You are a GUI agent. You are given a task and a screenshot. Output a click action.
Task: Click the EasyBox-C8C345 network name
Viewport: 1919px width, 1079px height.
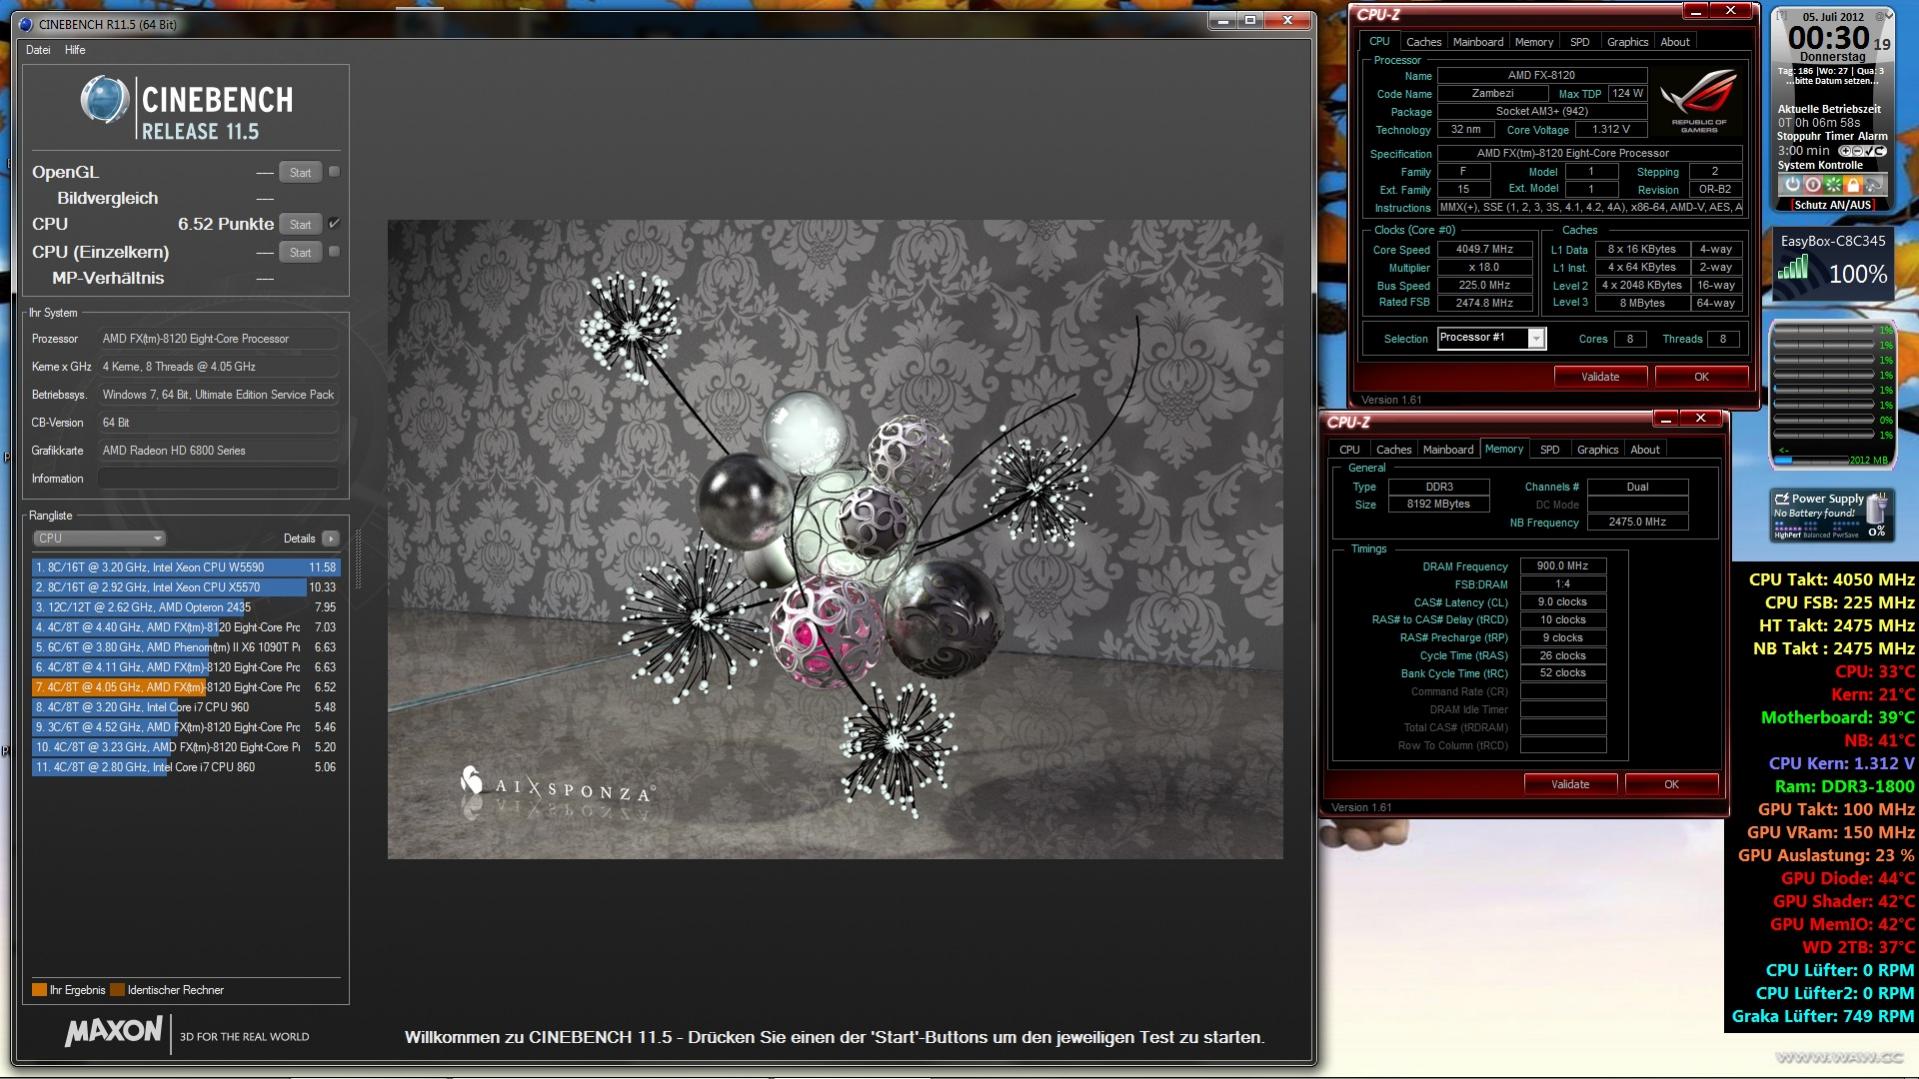(1833, 241)
